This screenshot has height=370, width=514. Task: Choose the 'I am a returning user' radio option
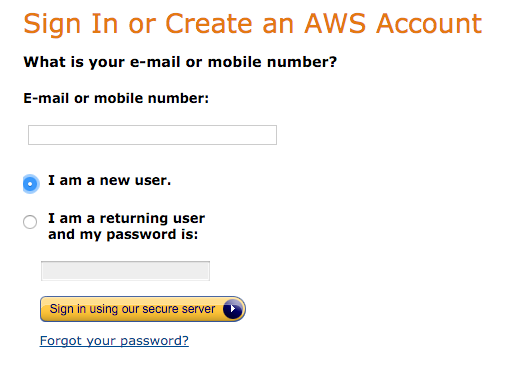[30, 222]
